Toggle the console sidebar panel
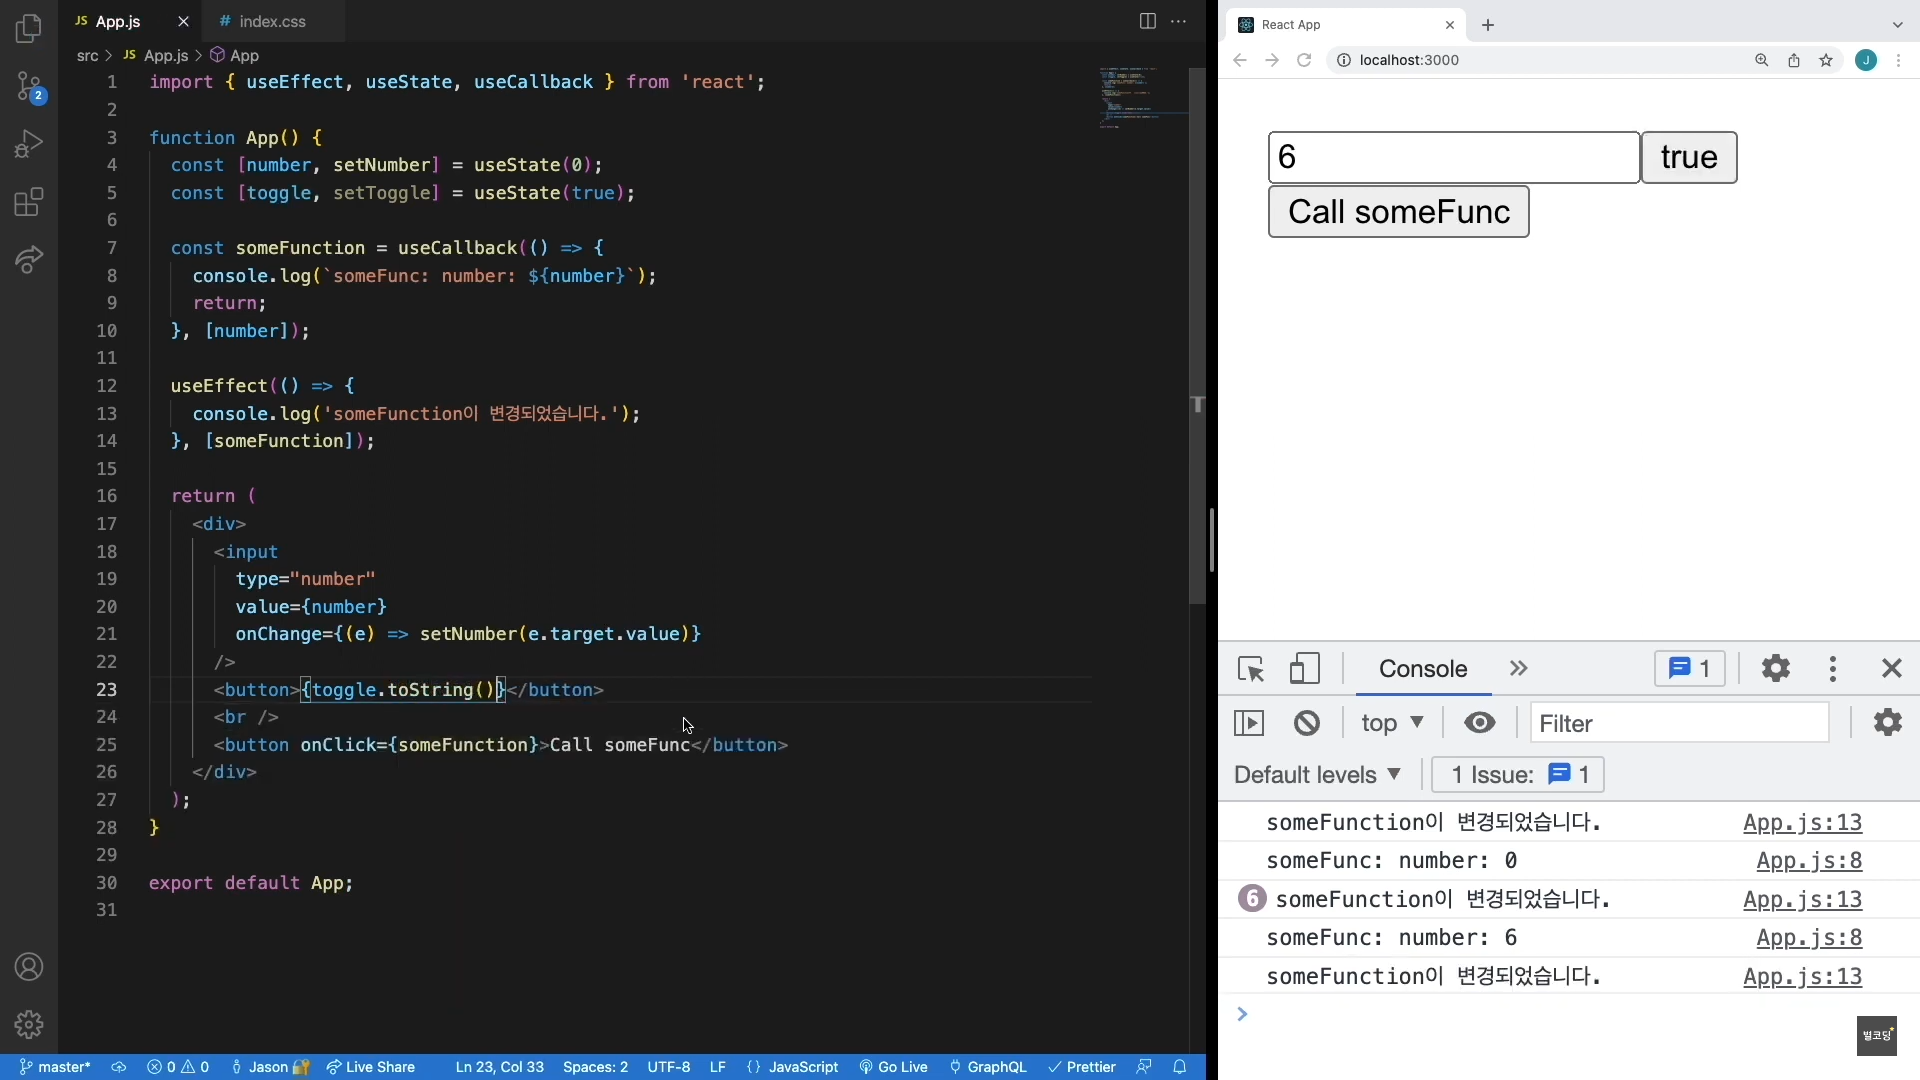The width and height of the screenshot is (1920, 1080). (1249, 723)
